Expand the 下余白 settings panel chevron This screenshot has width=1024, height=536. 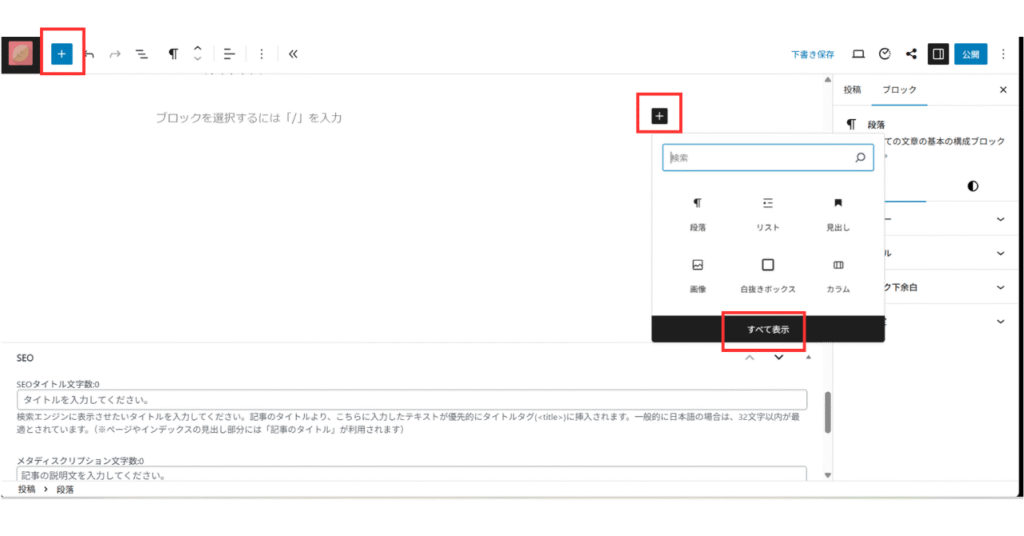[x=1000, y=287]
